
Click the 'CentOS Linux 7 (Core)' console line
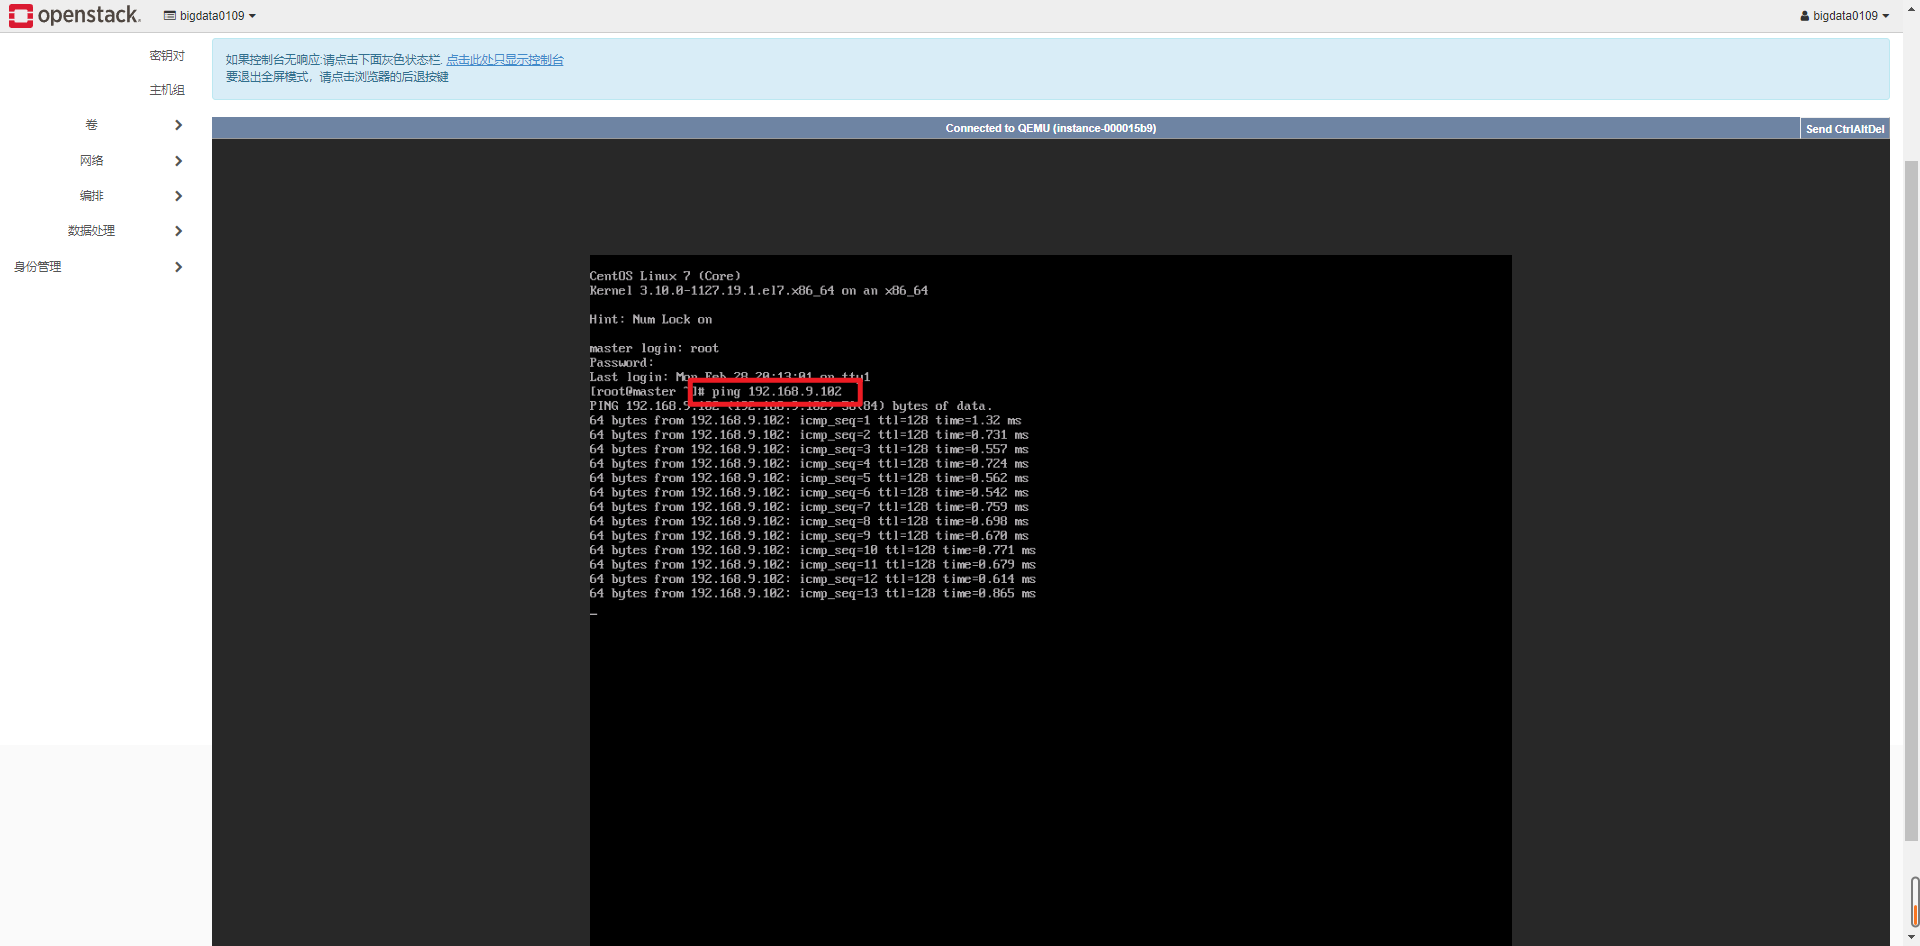665,276
